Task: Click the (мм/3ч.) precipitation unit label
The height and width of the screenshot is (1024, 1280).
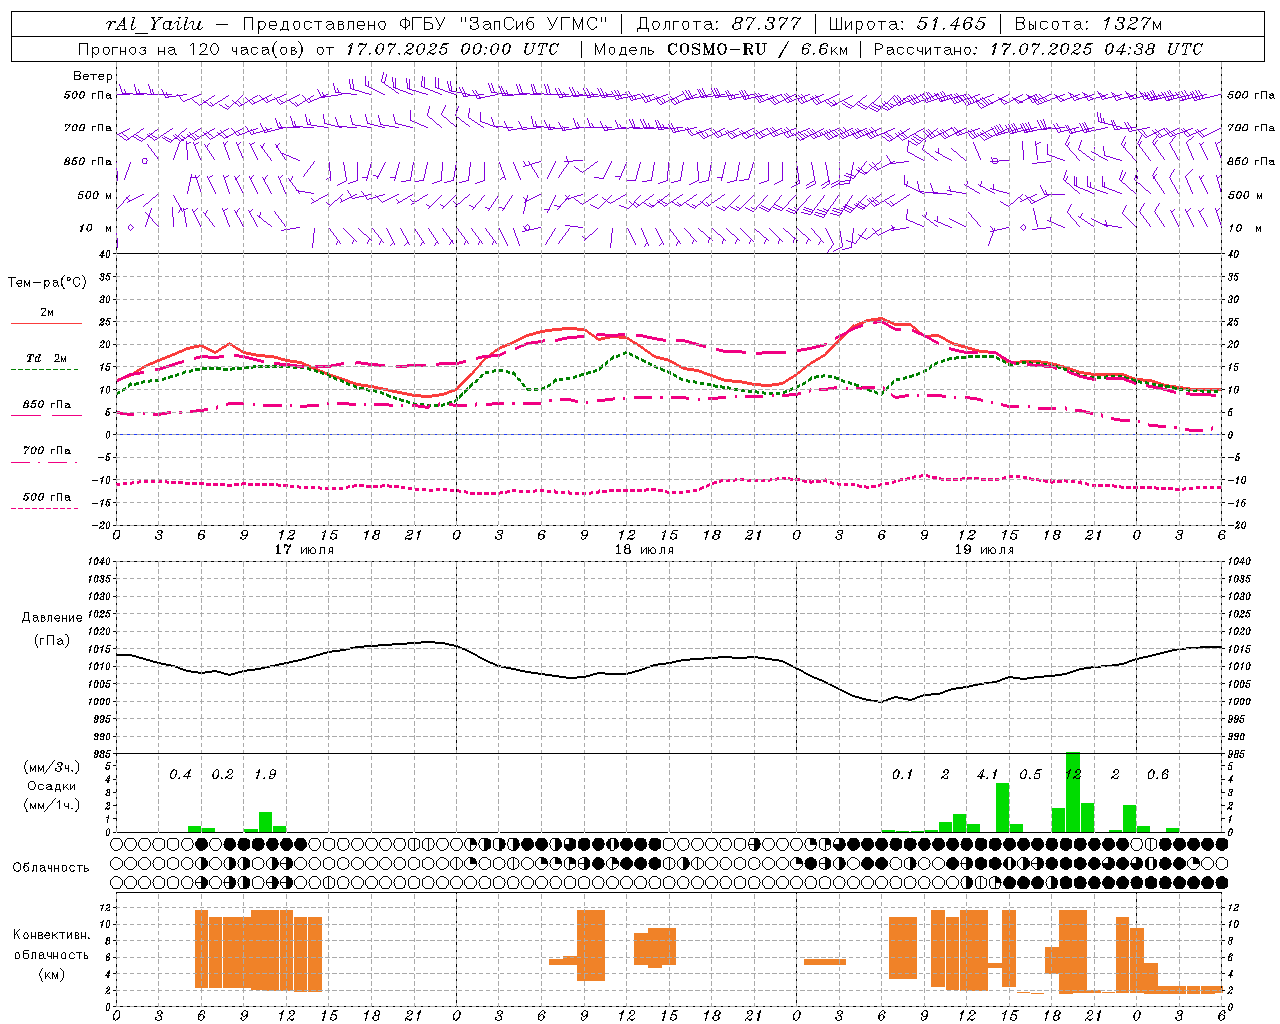Action: [51, 767]
